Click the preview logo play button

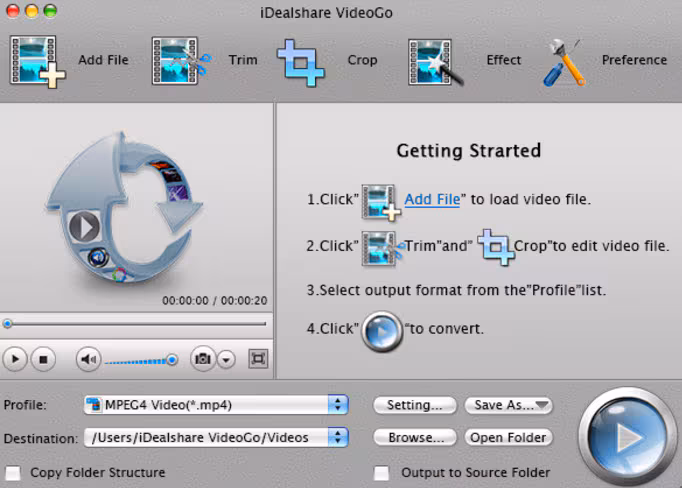pos(84,227)
